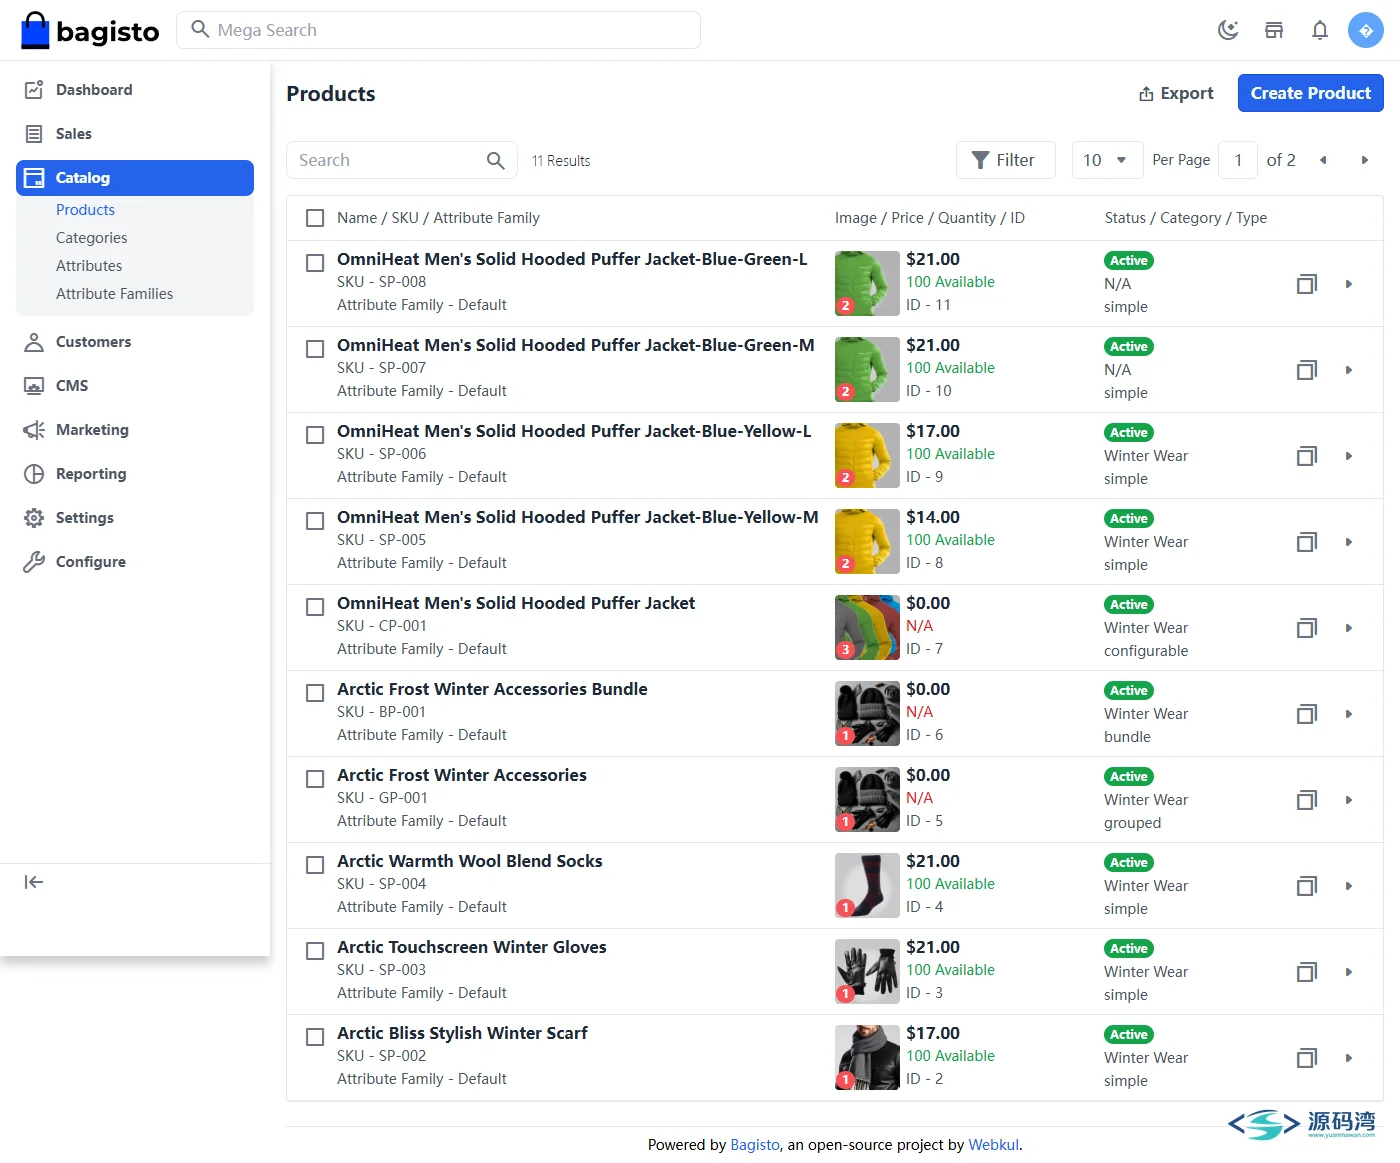Copy product SP-006 using the duplicate icon
Screen dimensions: 1400x1163
coord(1307,456)
